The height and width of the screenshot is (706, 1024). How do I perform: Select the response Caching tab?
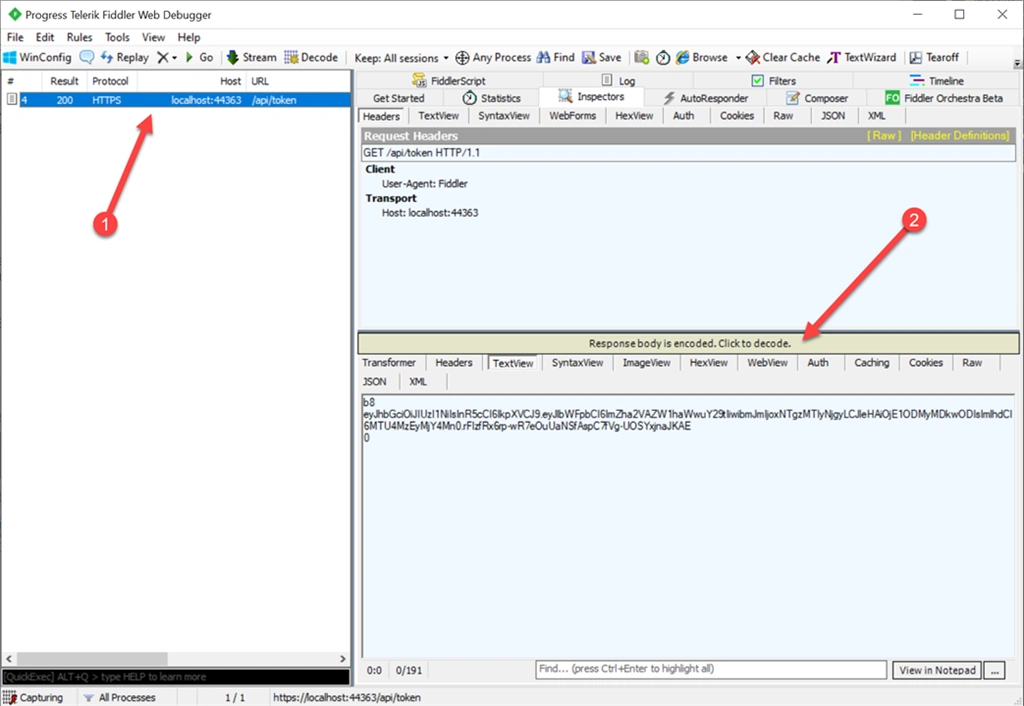click(x=871, y=362)
